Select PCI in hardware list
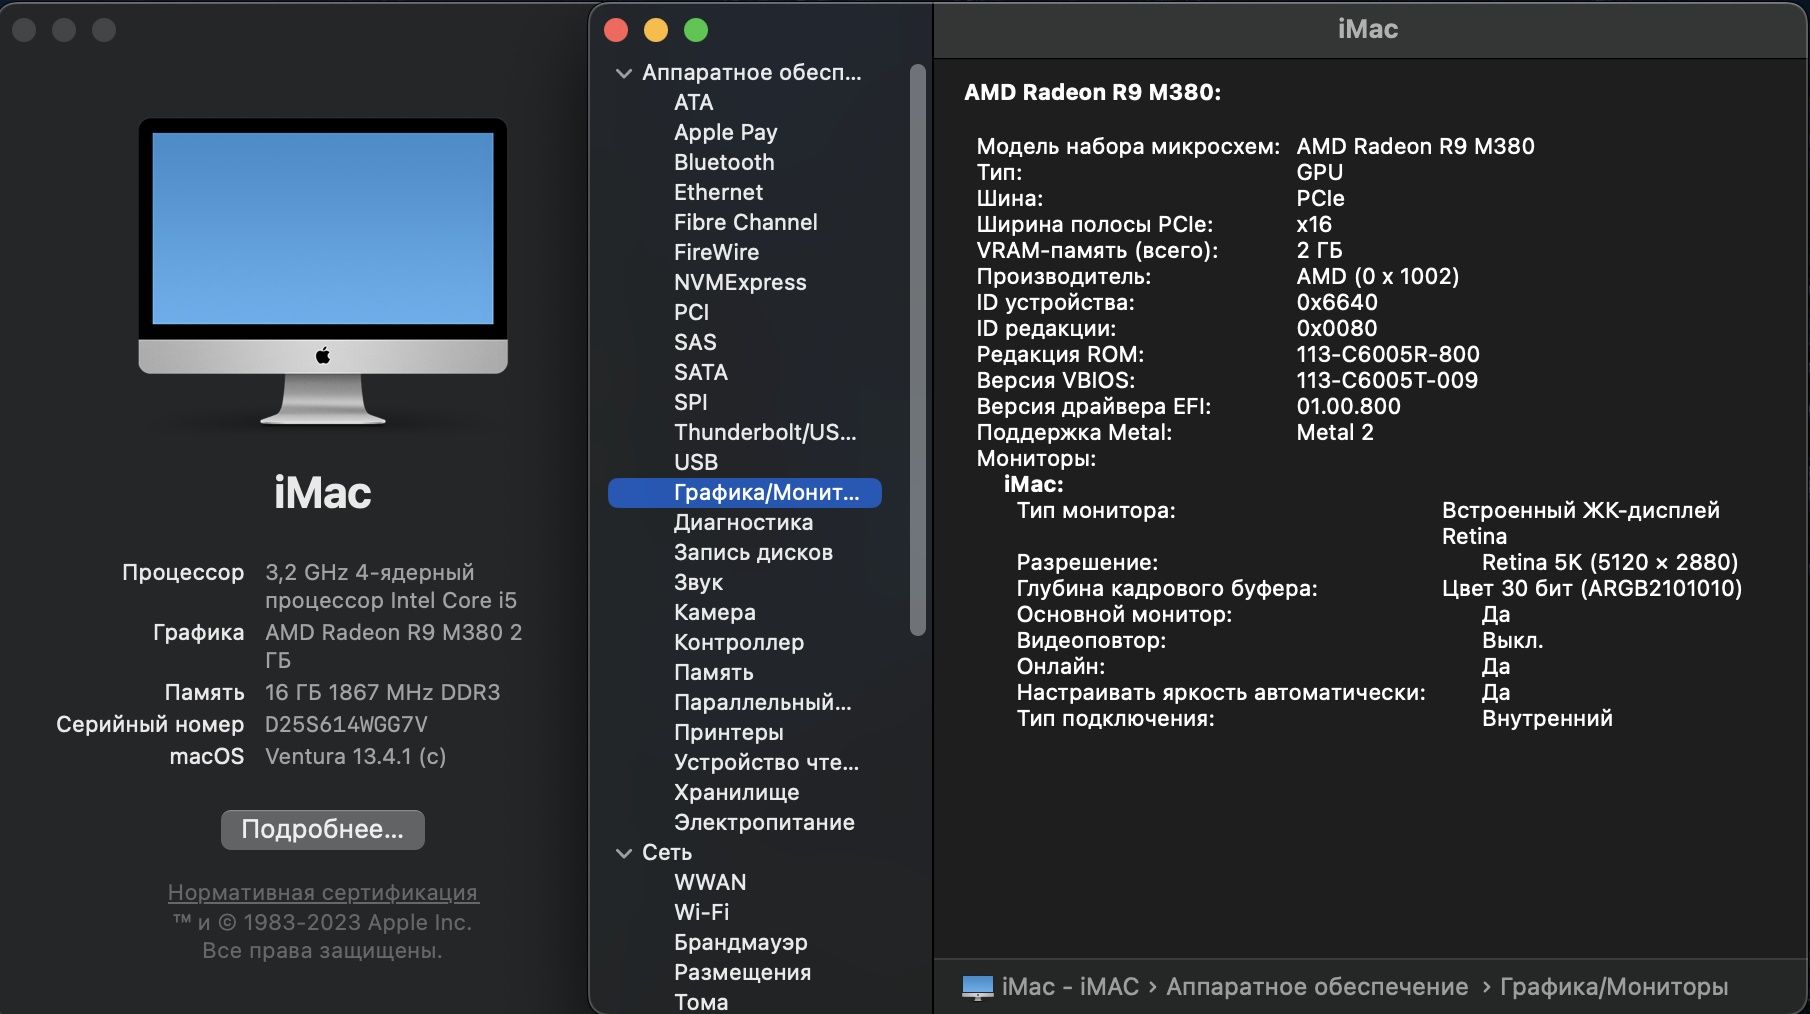The image size is (1810, 1014). tap(691, 312)
